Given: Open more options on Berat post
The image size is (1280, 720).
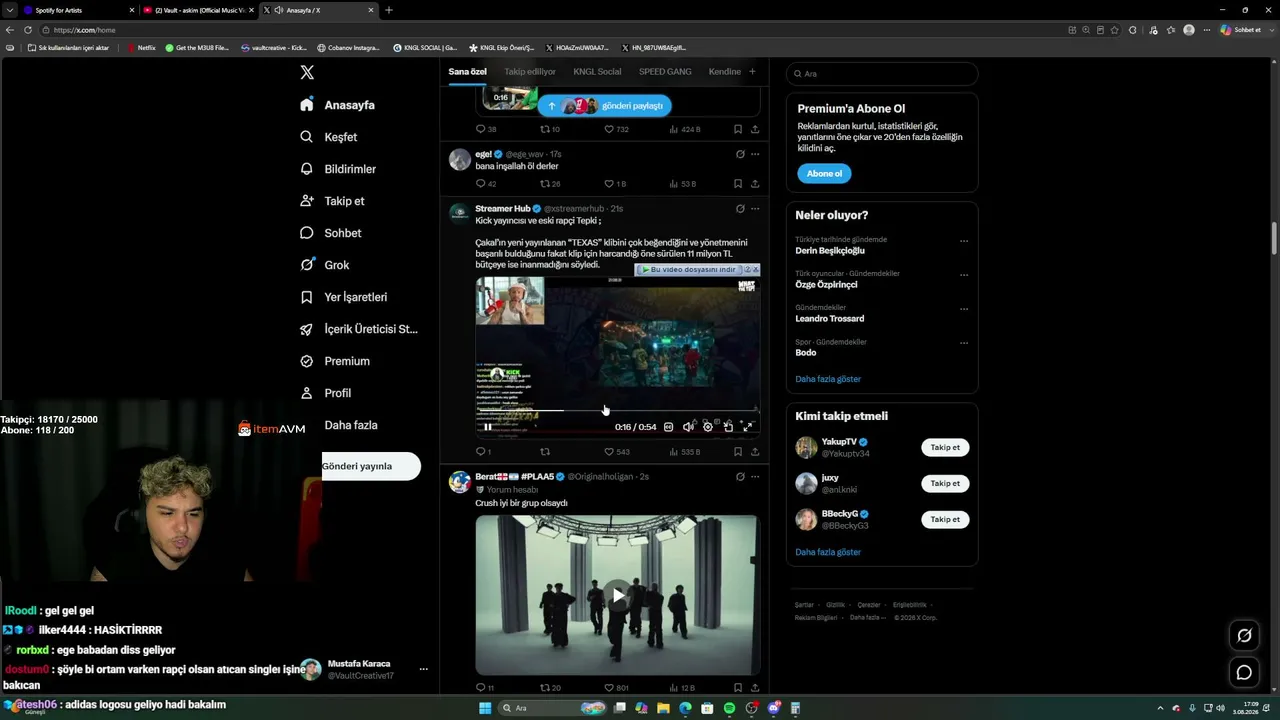Looking at the screenshot, I should 755,477.
